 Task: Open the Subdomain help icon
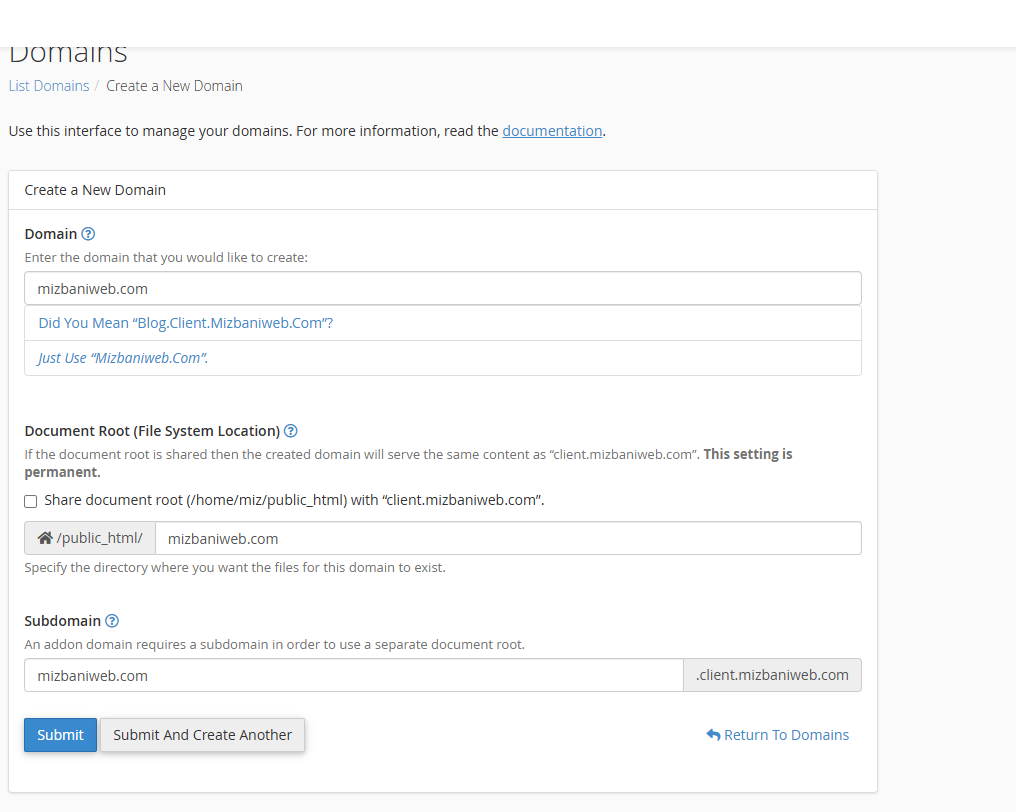coord(112,621)
